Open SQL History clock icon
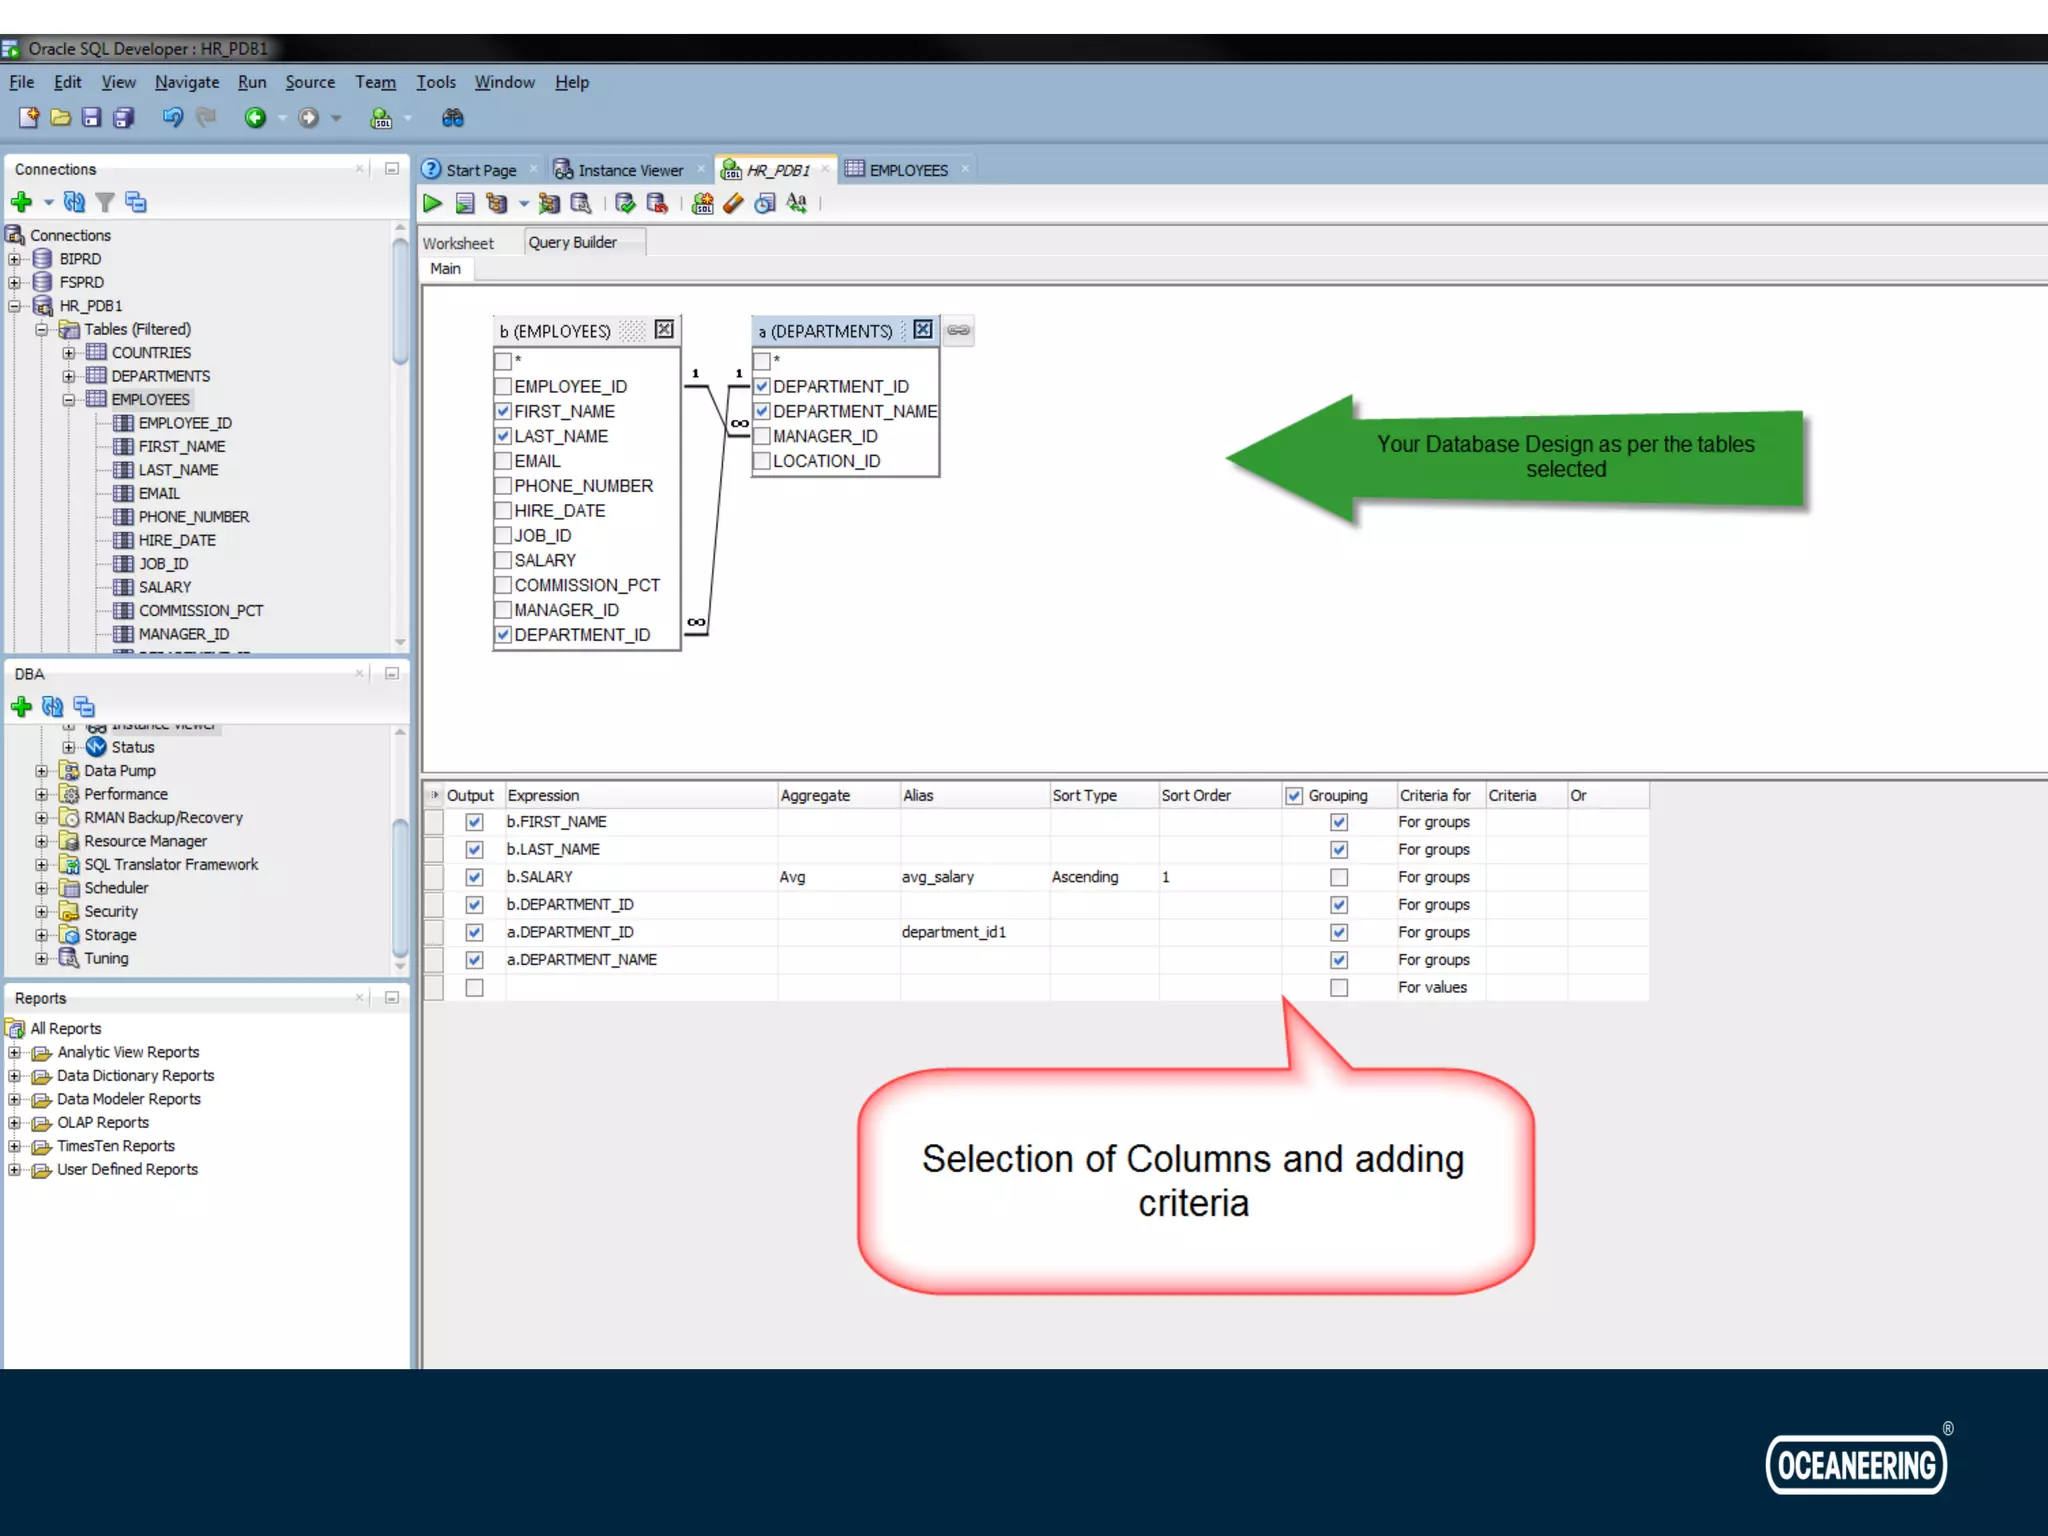 click(x=765, y=204)
